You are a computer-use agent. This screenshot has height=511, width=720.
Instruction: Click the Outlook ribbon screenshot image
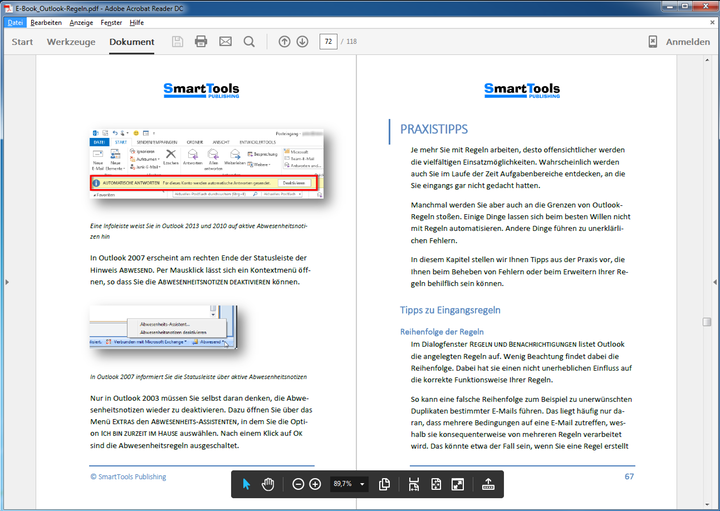207,164
